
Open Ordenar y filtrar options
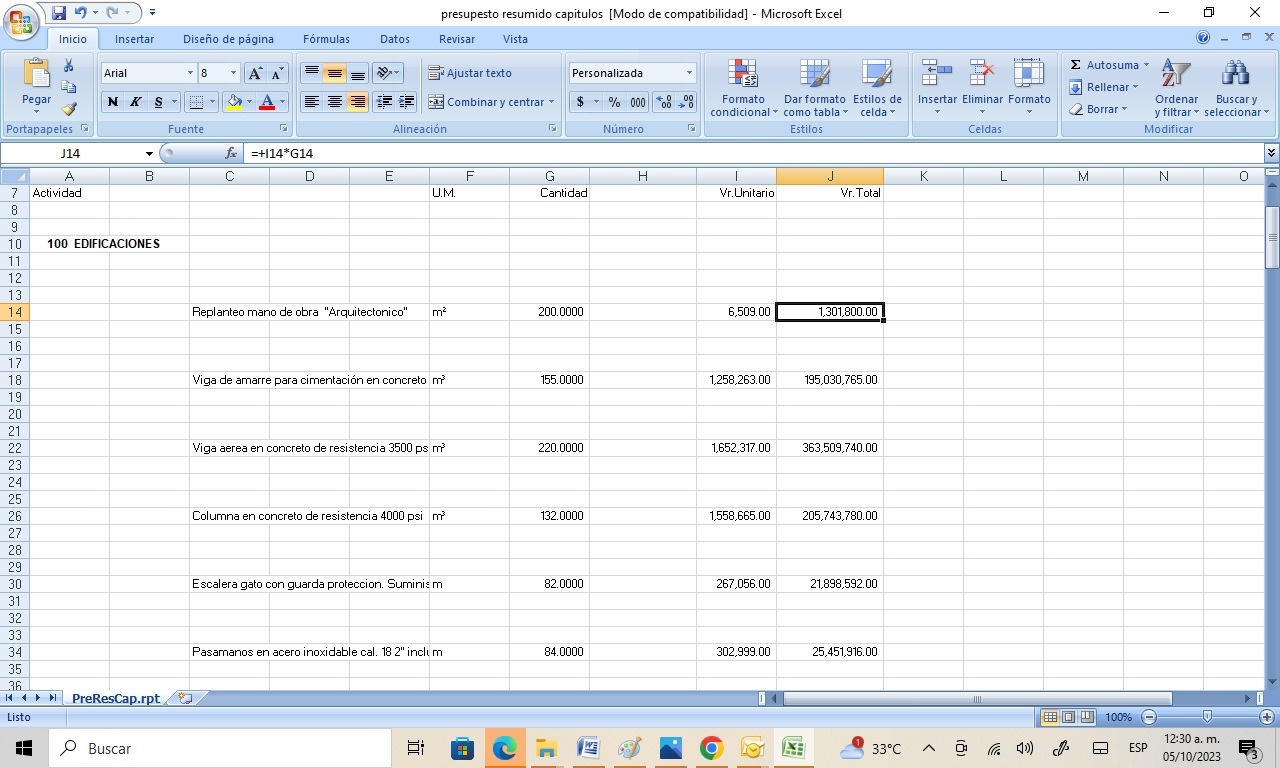pos(1176,88)
